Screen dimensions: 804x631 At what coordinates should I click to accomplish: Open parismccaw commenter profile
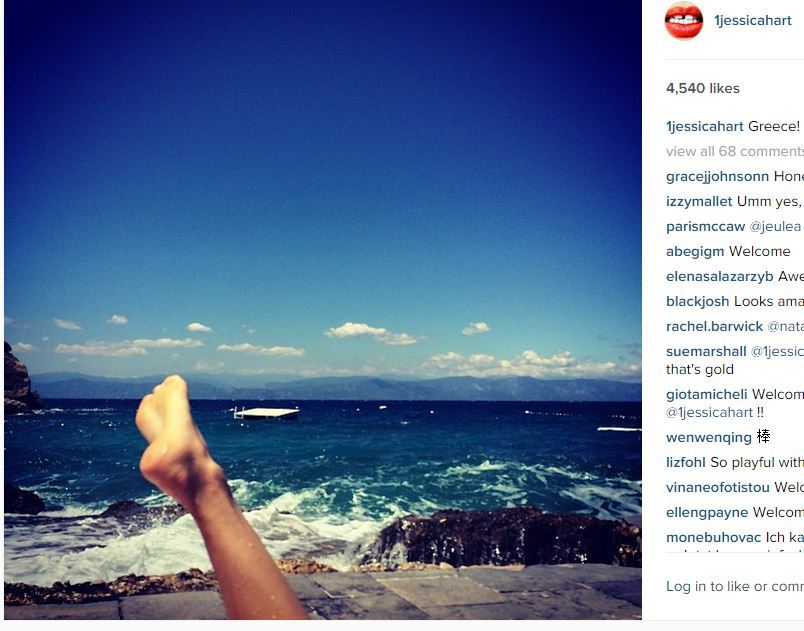click(706, 227)
